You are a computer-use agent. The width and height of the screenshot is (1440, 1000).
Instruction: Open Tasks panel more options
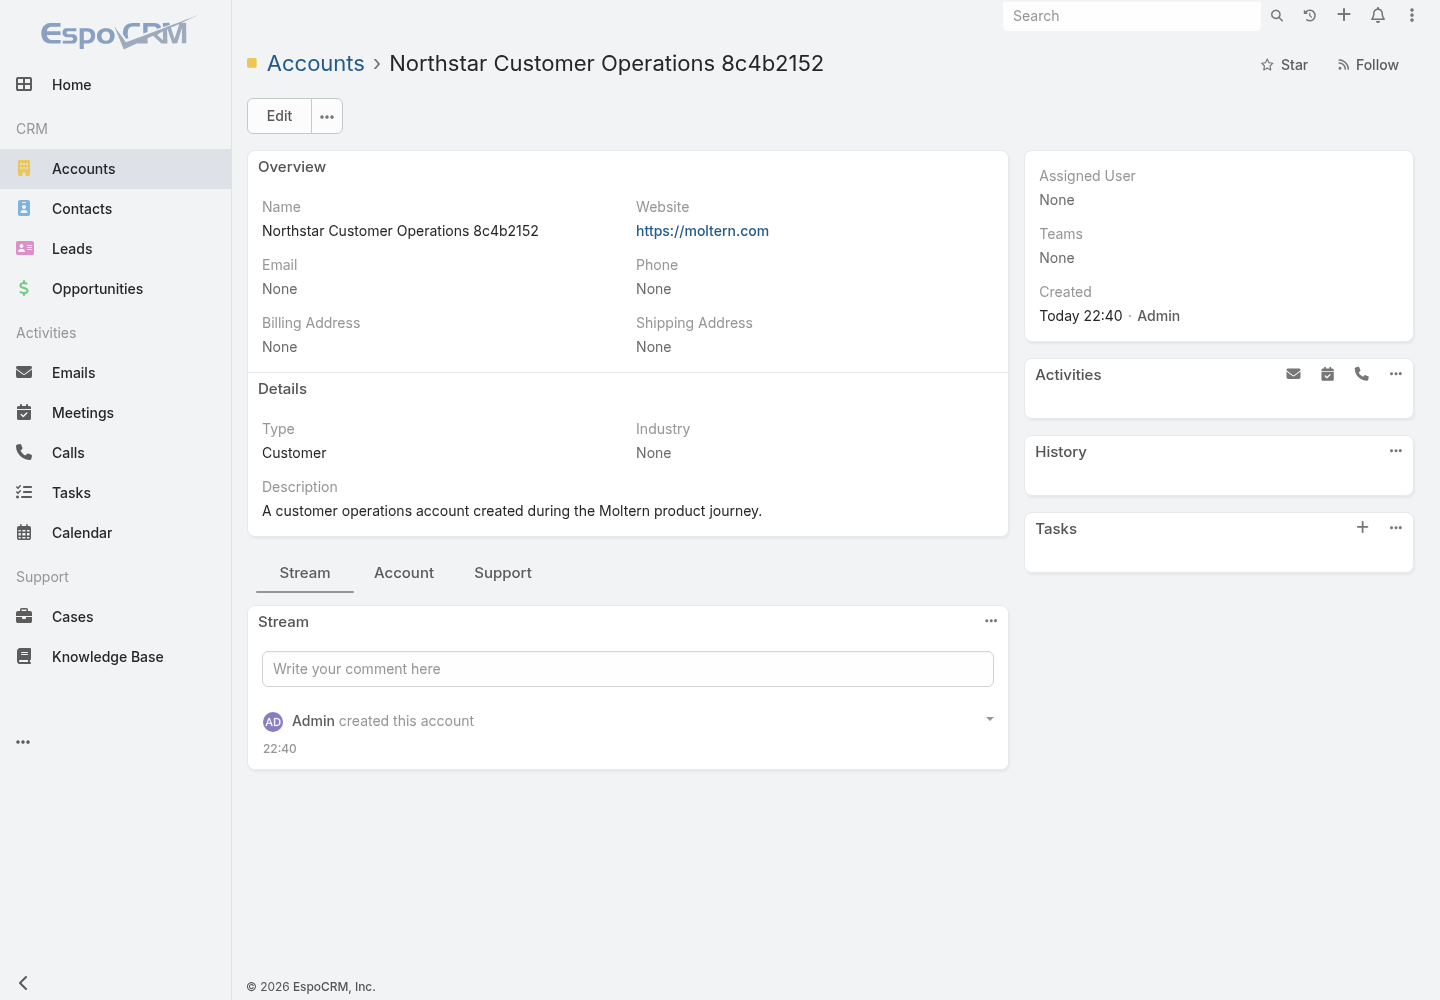tap(1396, 528)
